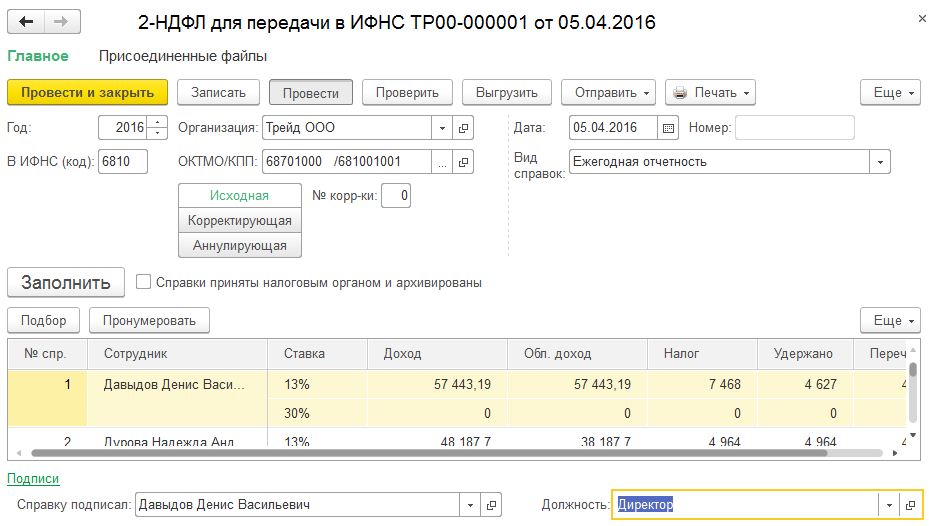
Task: Increase the year with the up stepper
Action: click(157, 123)
